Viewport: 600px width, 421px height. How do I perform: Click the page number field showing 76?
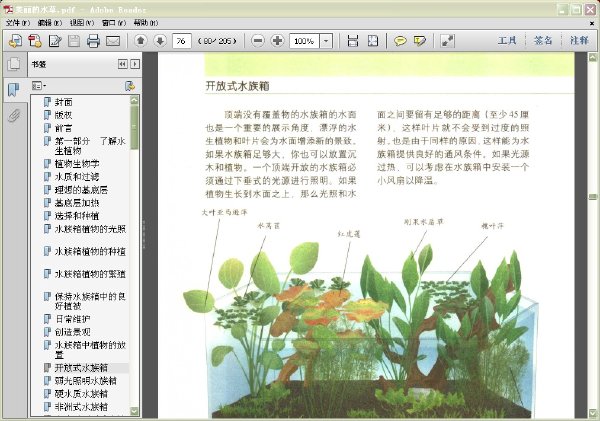click(182, 41)
